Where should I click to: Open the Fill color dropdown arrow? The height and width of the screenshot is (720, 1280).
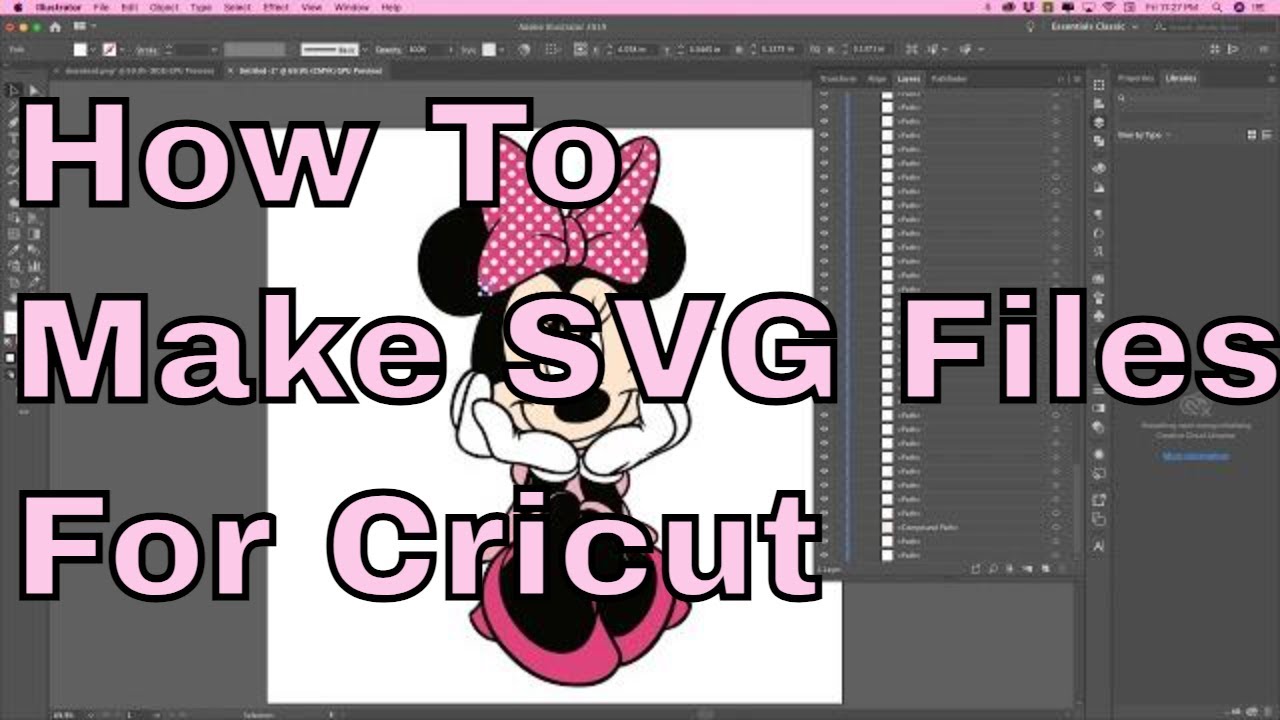(x=95, y=49)
